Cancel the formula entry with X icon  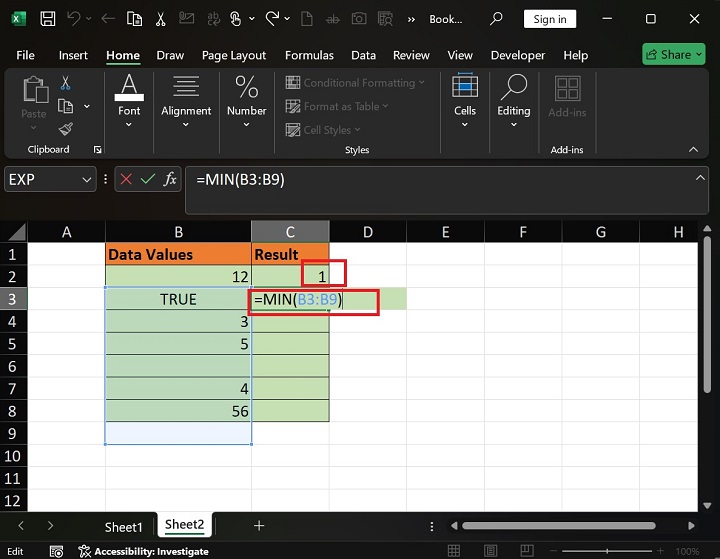(x=126, y=179)
